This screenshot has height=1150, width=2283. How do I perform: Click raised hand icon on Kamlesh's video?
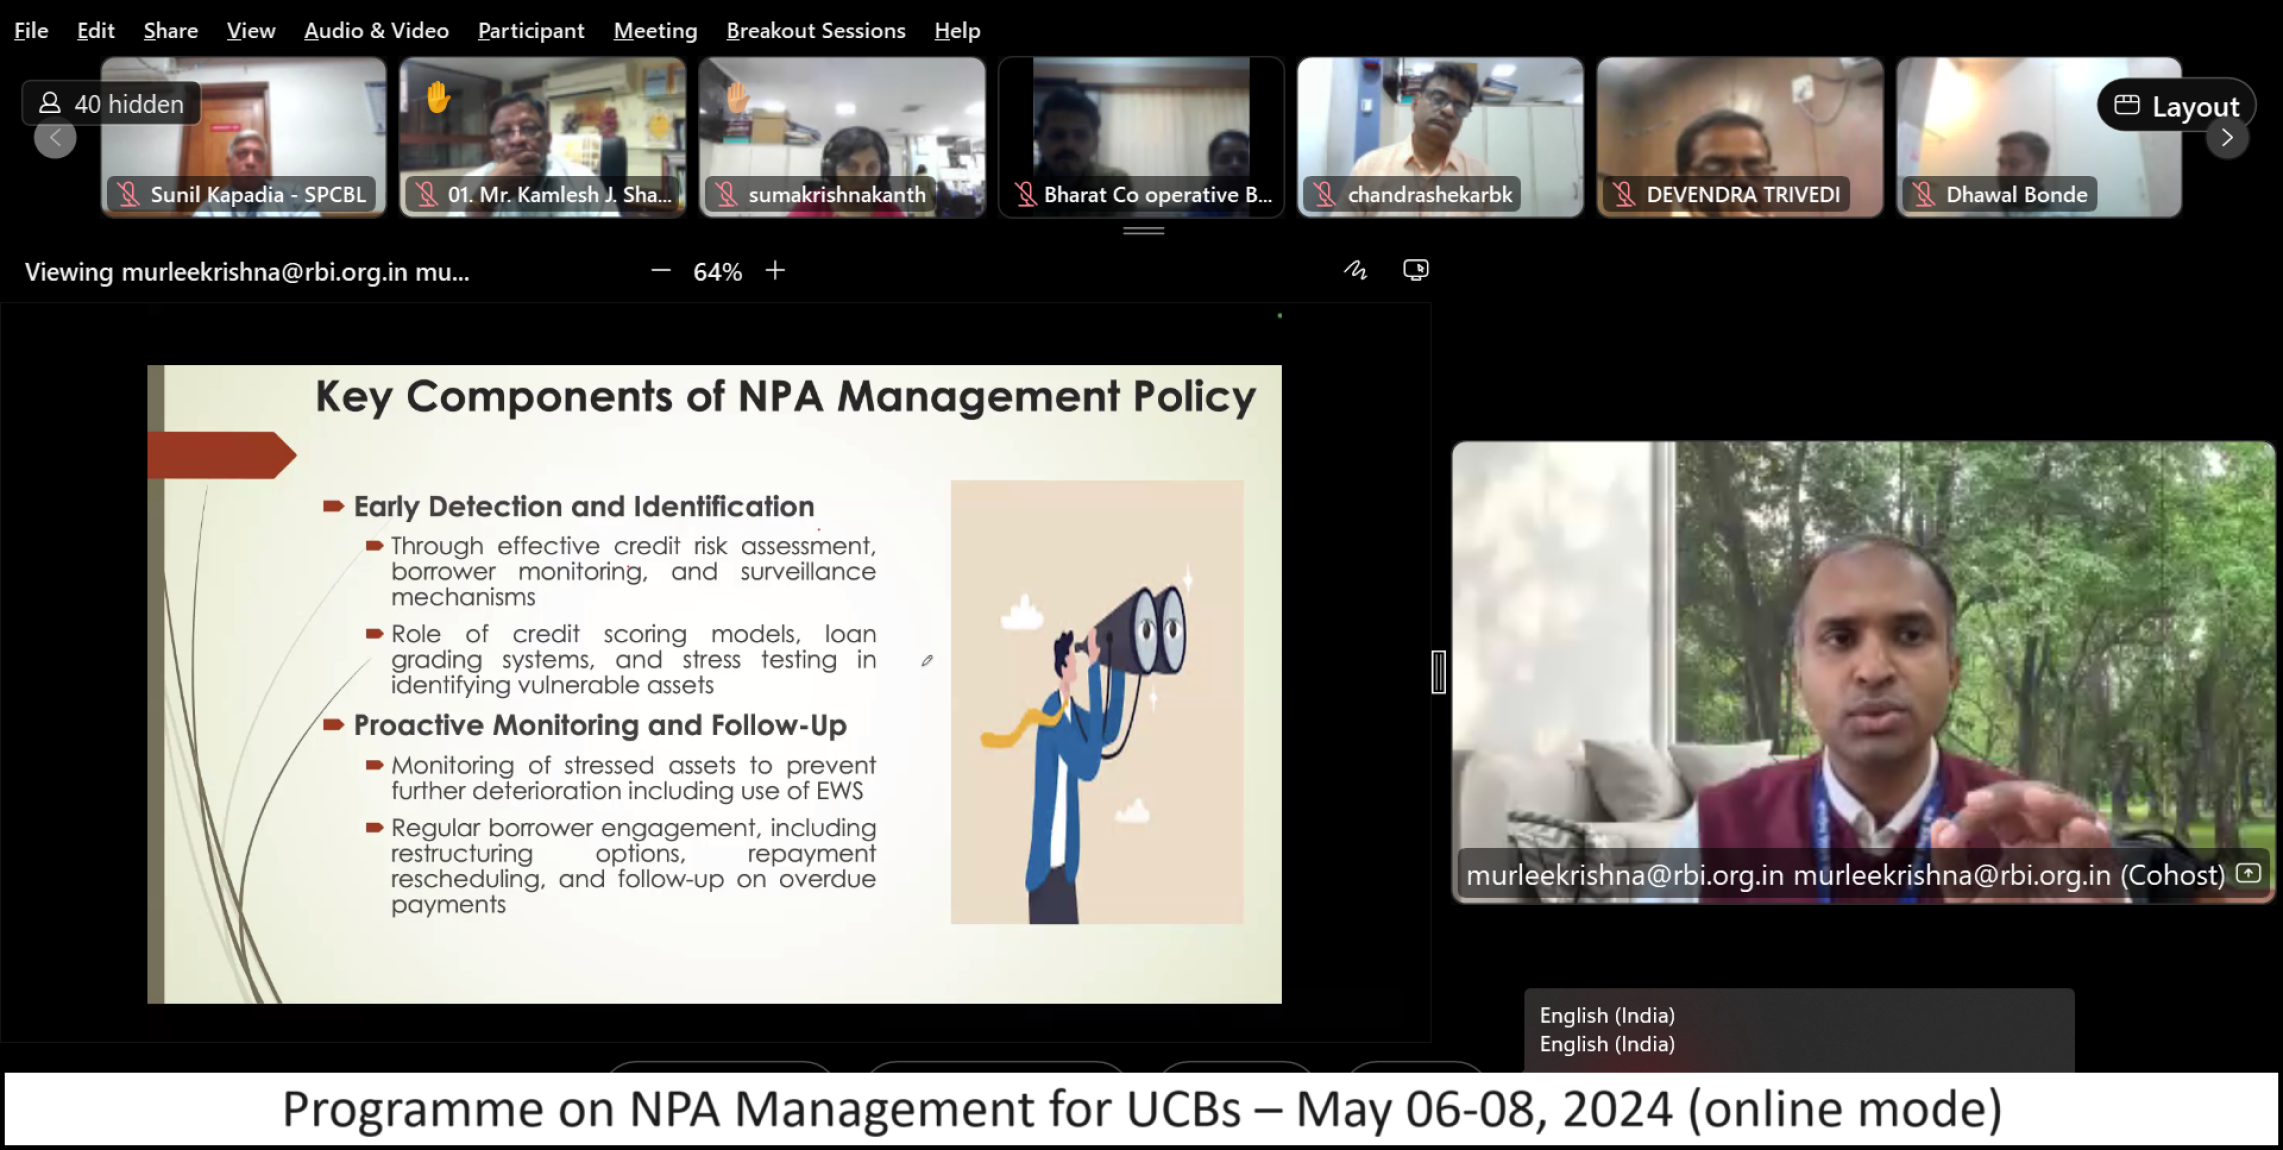pyautogui.click(x=438, y=98)
